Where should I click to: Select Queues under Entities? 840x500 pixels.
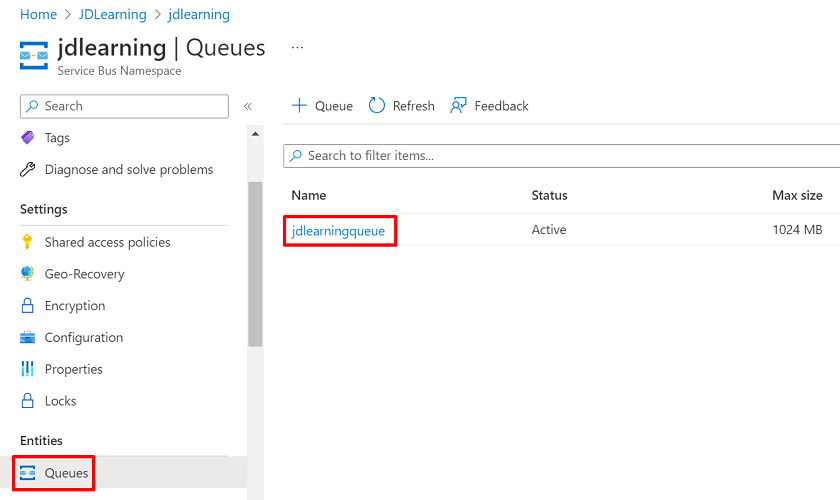click(x=66, y=473)
